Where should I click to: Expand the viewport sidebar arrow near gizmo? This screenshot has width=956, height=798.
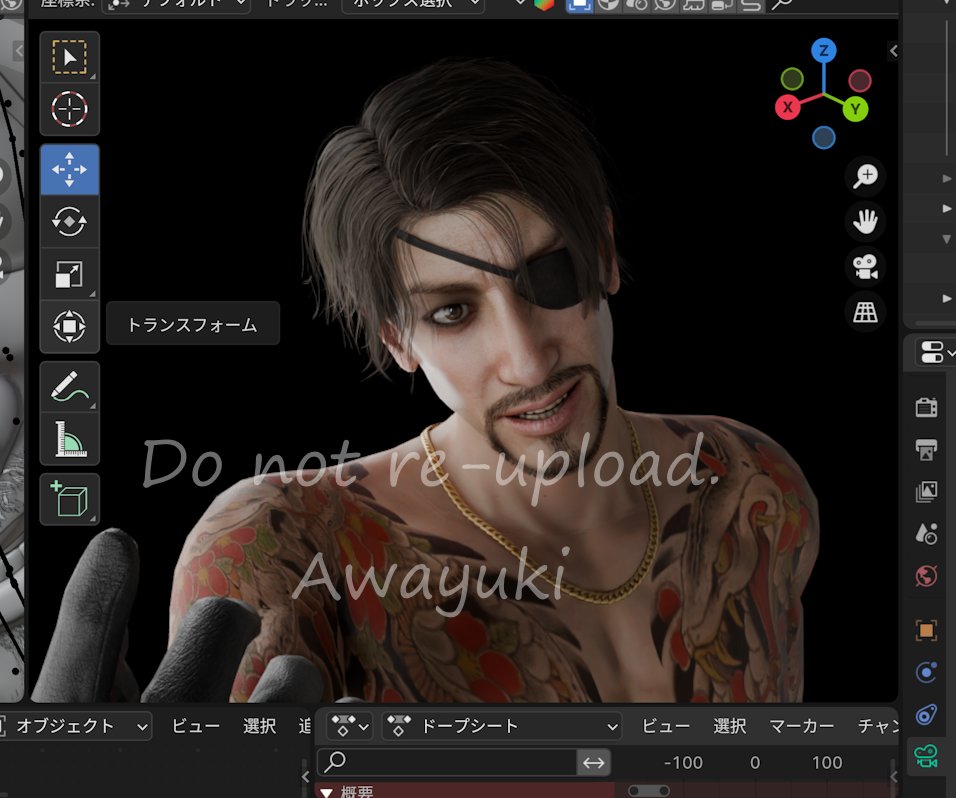point(893,51)
